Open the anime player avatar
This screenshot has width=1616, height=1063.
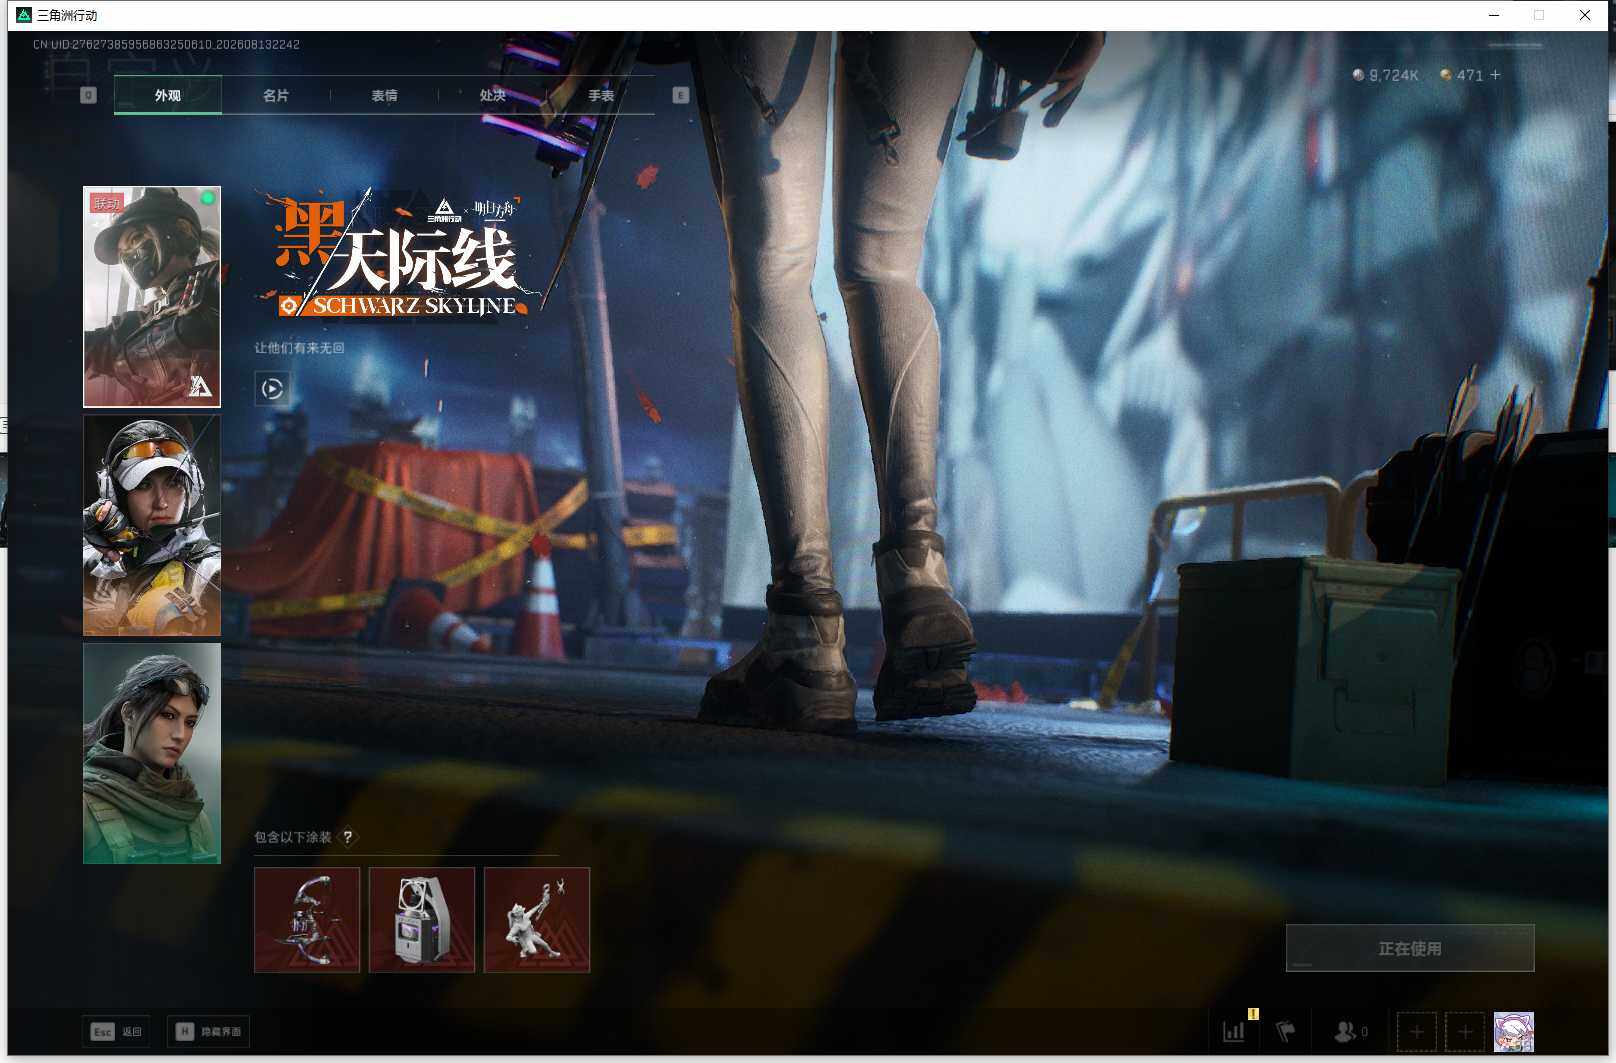pos(1514,1032)
